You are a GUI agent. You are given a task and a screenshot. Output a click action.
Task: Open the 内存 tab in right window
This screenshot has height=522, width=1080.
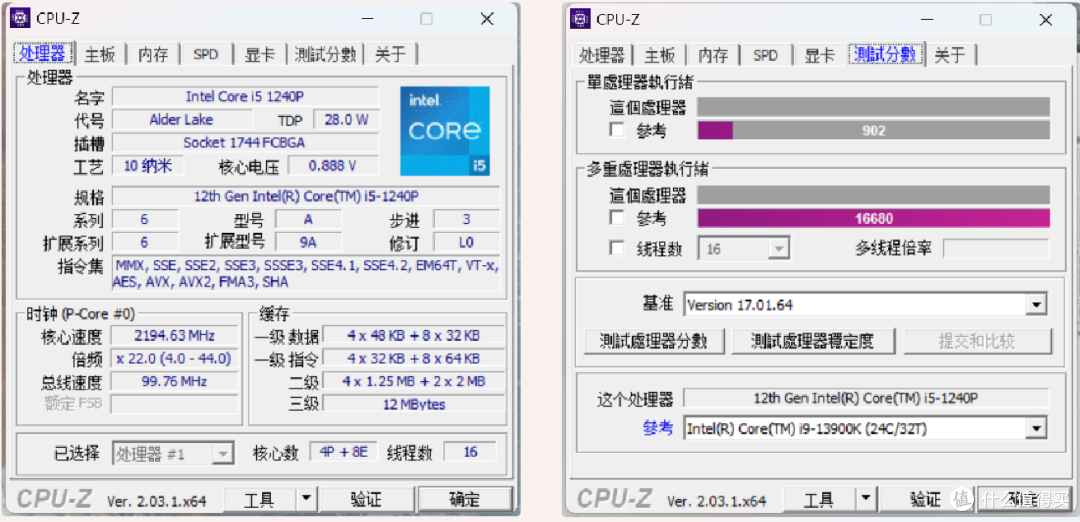(713, 55)
